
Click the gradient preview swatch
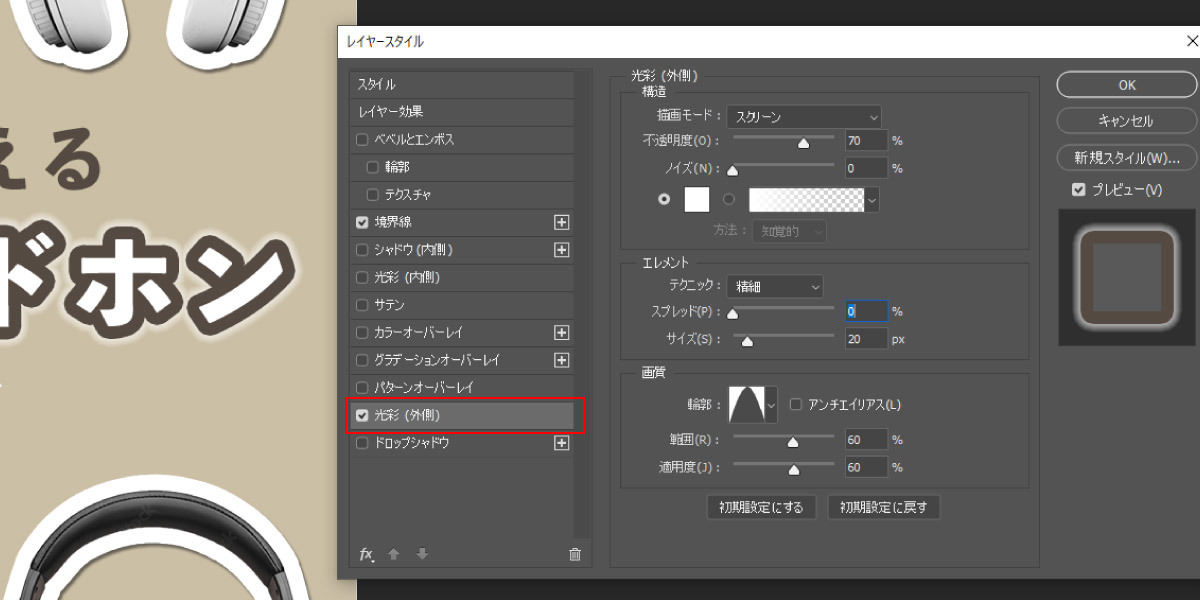point(807,200)
